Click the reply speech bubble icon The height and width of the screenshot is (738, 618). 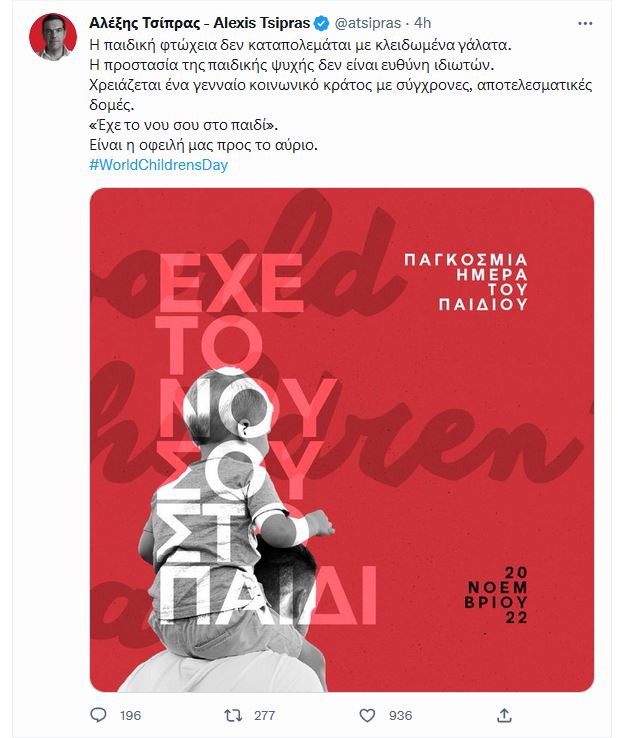(98, 715)
